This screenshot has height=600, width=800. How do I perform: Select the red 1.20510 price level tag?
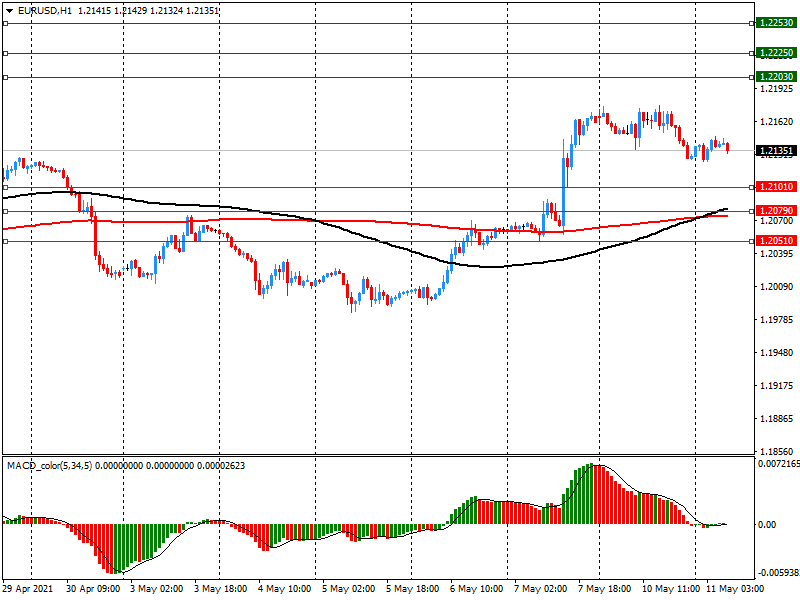point(776,241)
